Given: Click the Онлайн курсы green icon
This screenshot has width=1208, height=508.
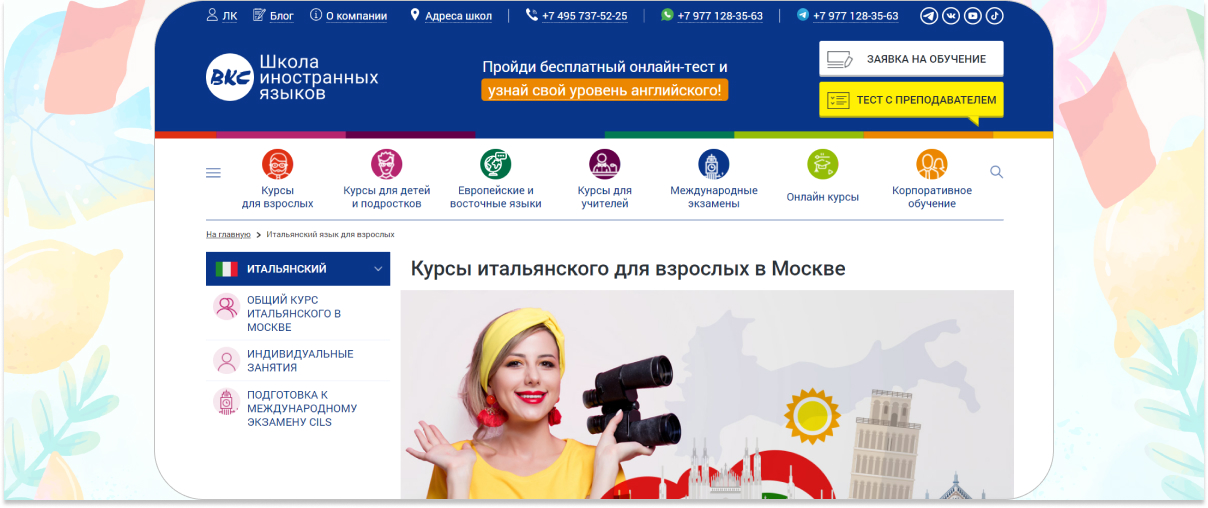Looking at the screenshot, I should tap(822, 164).
